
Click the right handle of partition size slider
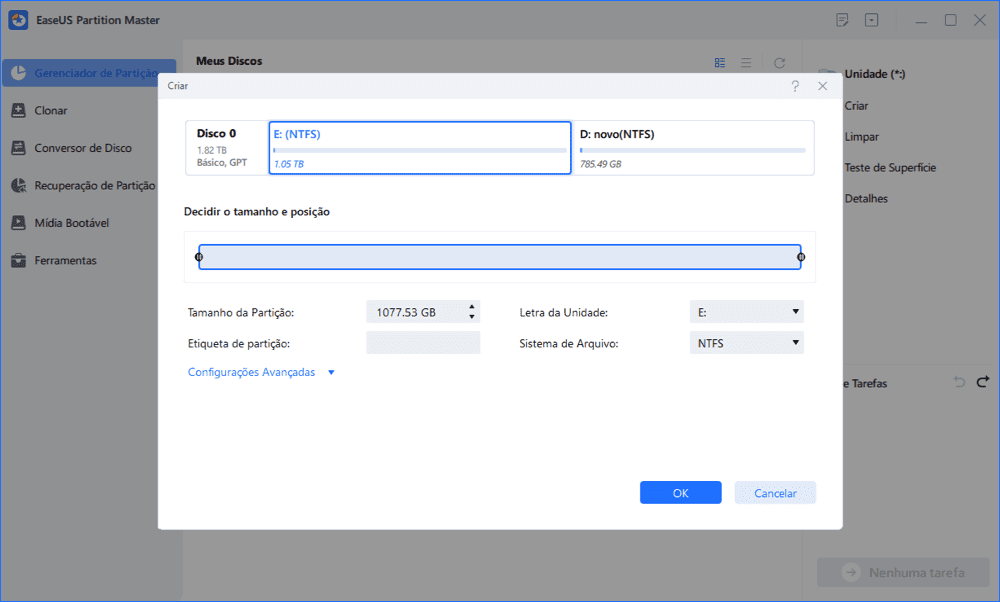pos(801,257)
